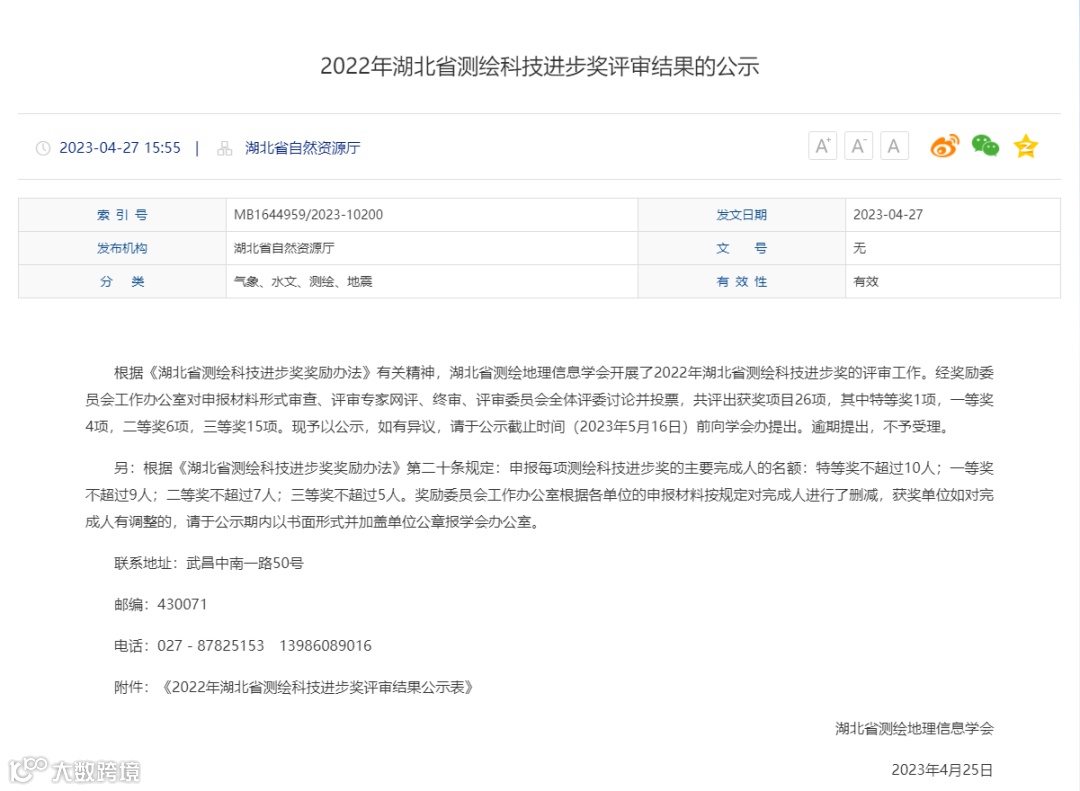Click mobile number 13986089016

pyautogui.click(x=325, y=646)
